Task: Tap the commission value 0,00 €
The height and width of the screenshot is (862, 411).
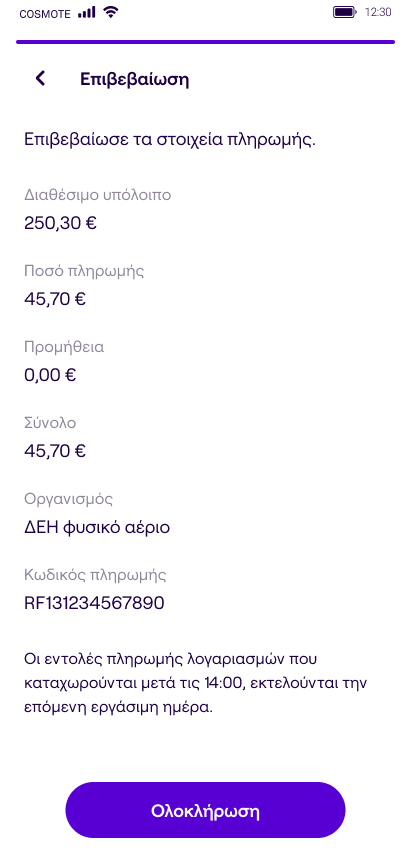Action: pos(50,375)
